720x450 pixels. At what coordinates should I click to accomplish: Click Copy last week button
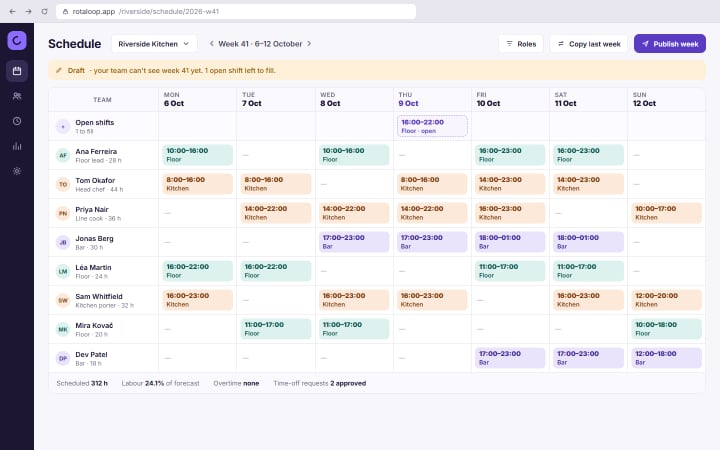pos(589,44)
